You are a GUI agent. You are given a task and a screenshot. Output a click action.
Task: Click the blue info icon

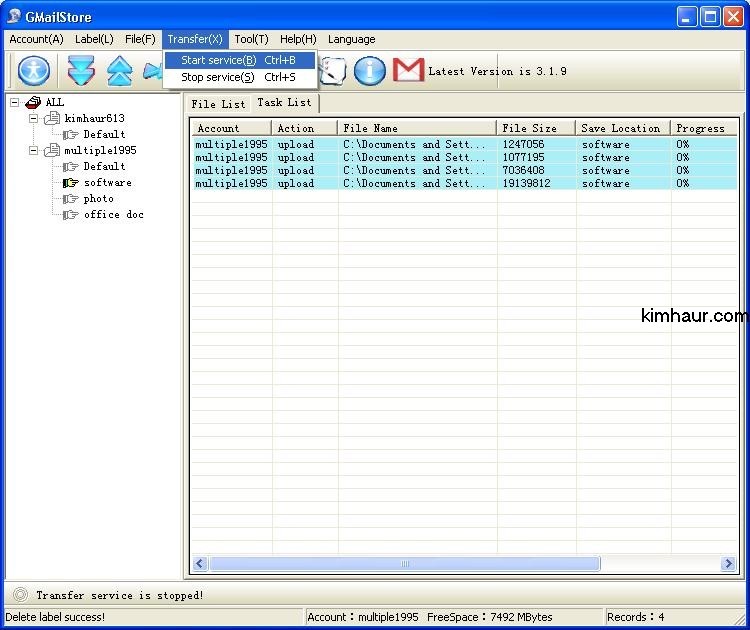point(370,70)
